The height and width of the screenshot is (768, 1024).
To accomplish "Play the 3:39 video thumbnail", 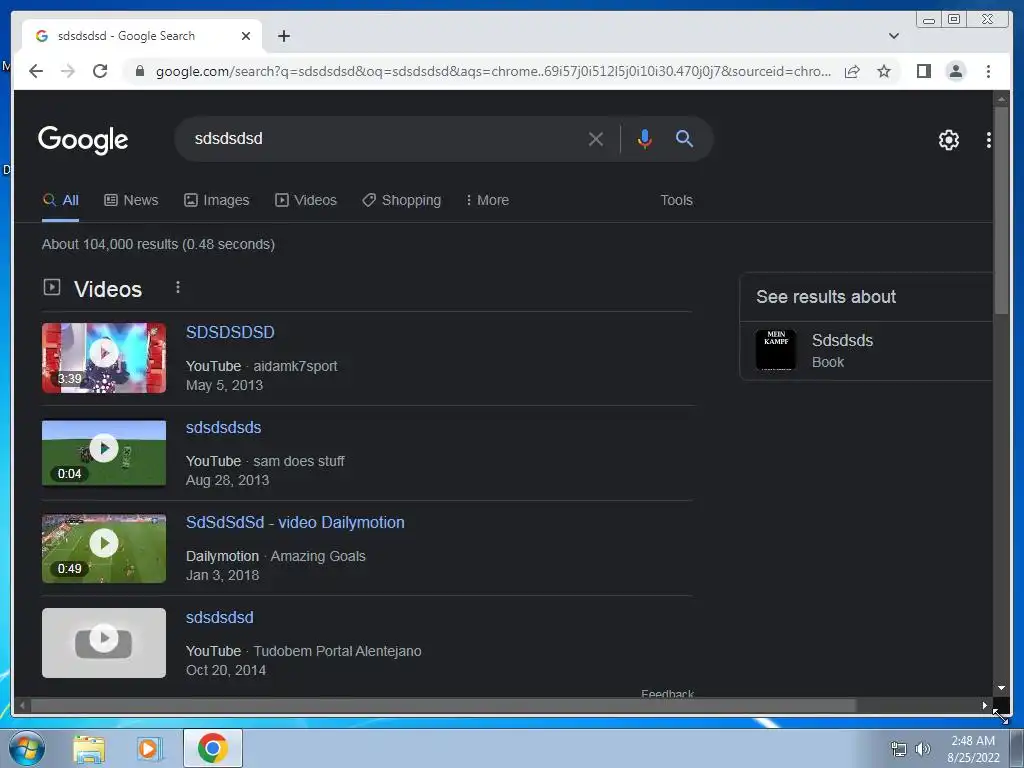I will point(104,358).
